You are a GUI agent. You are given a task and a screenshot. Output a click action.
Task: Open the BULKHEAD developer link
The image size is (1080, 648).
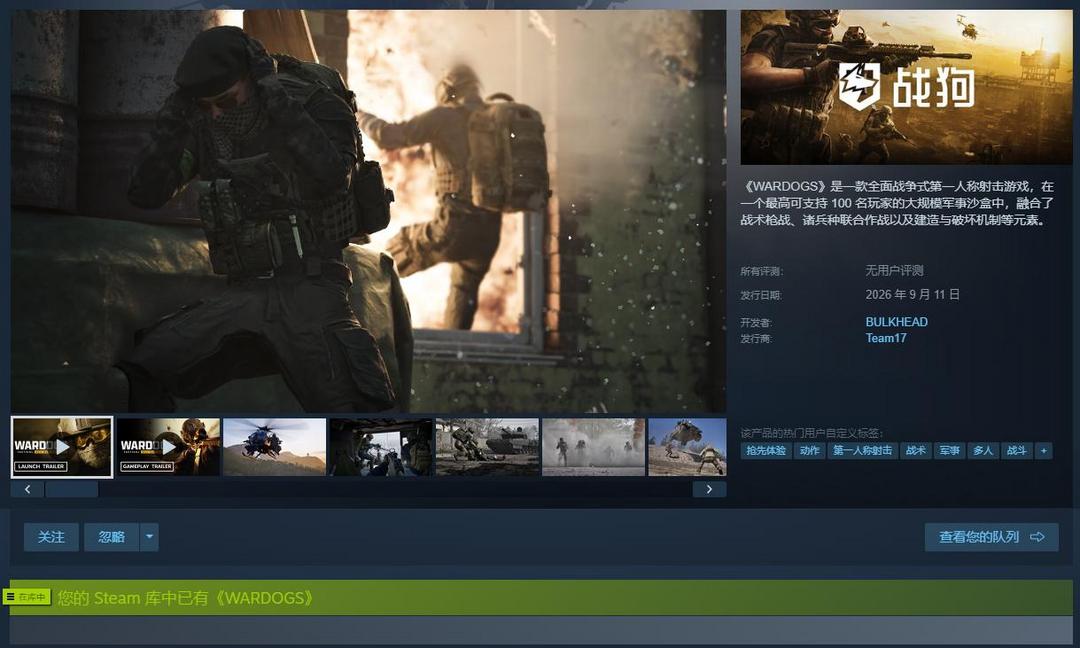[x=896, y=322]
